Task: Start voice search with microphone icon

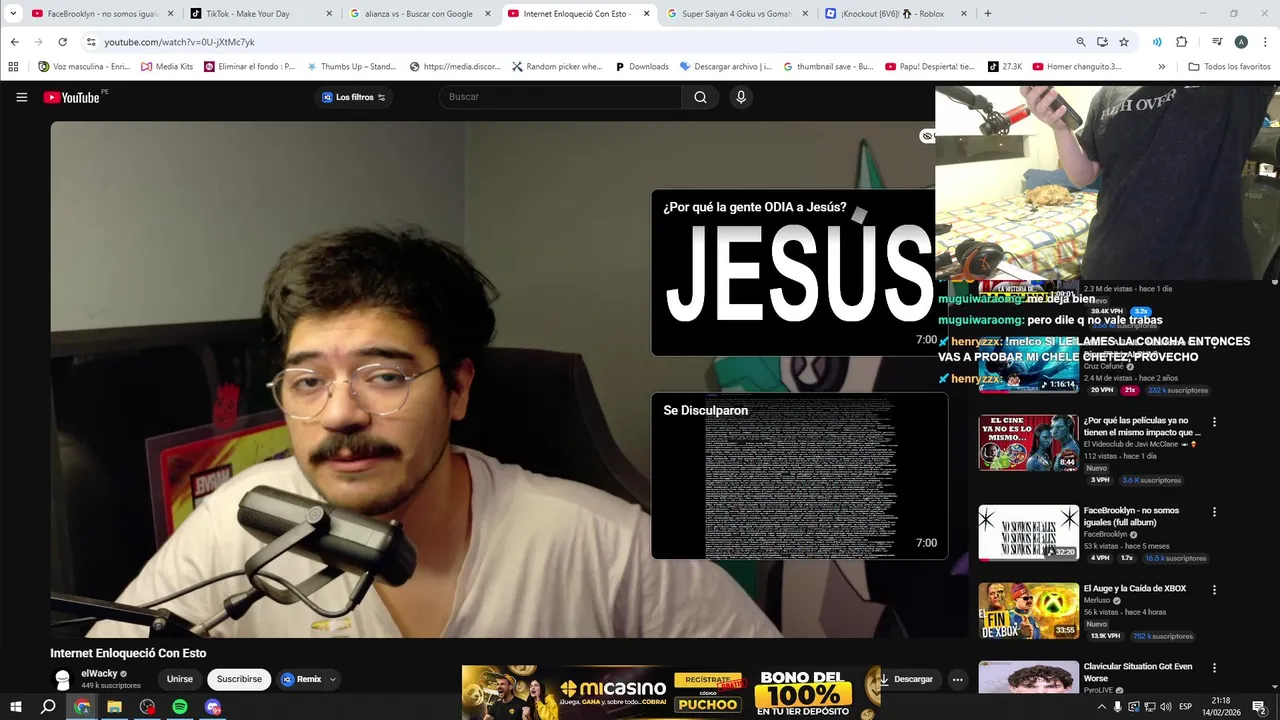Action: tap(741, 97)
